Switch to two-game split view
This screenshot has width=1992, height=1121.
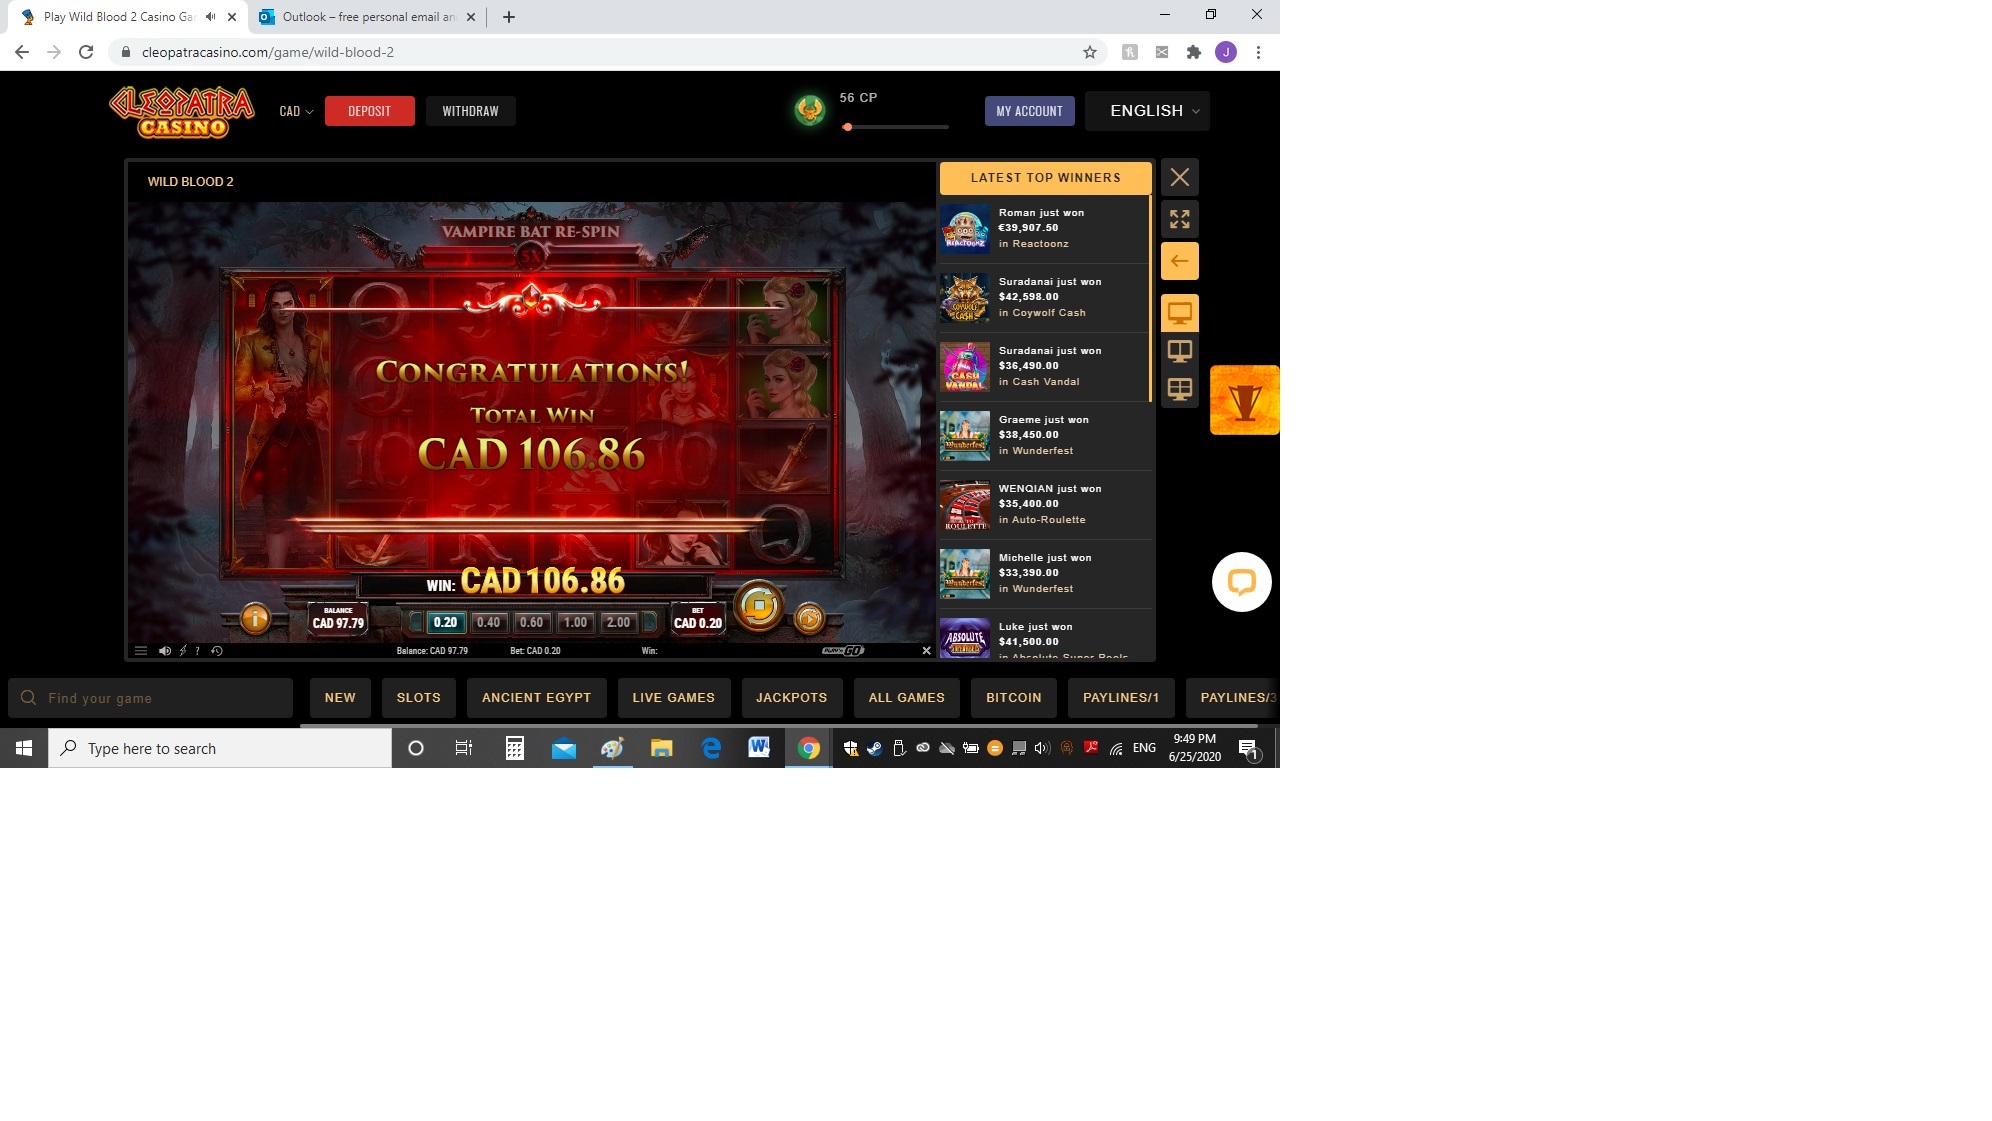coord(1180,351)
